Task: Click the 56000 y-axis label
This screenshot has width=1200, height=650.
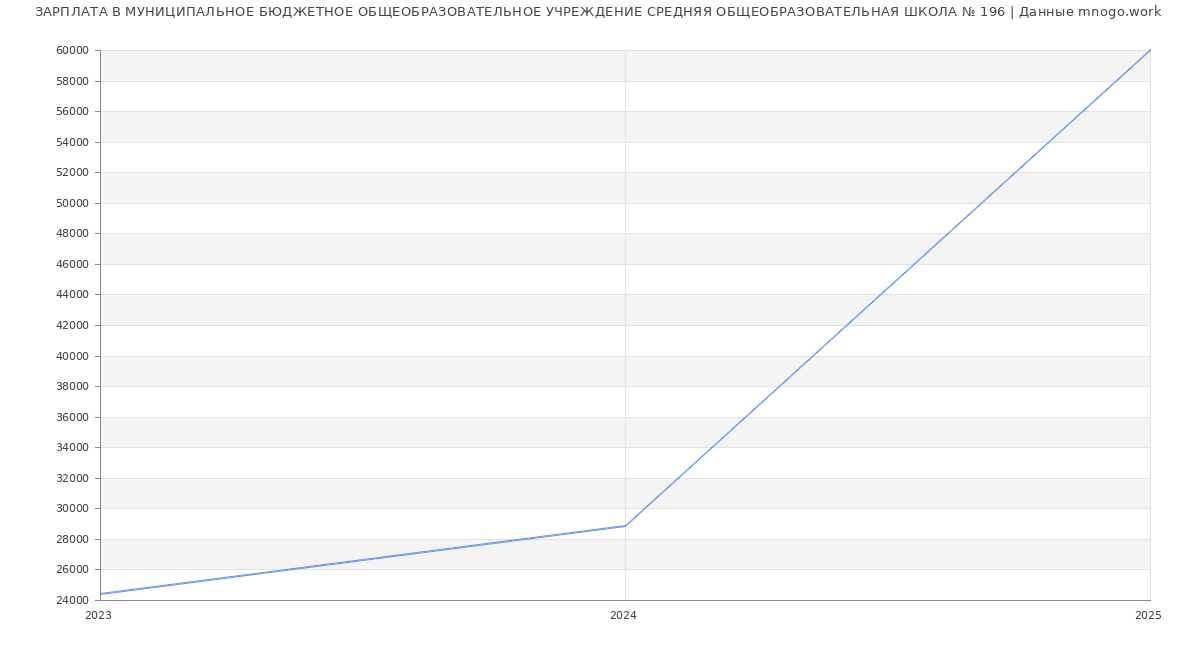Action: [x=72, y=111]
